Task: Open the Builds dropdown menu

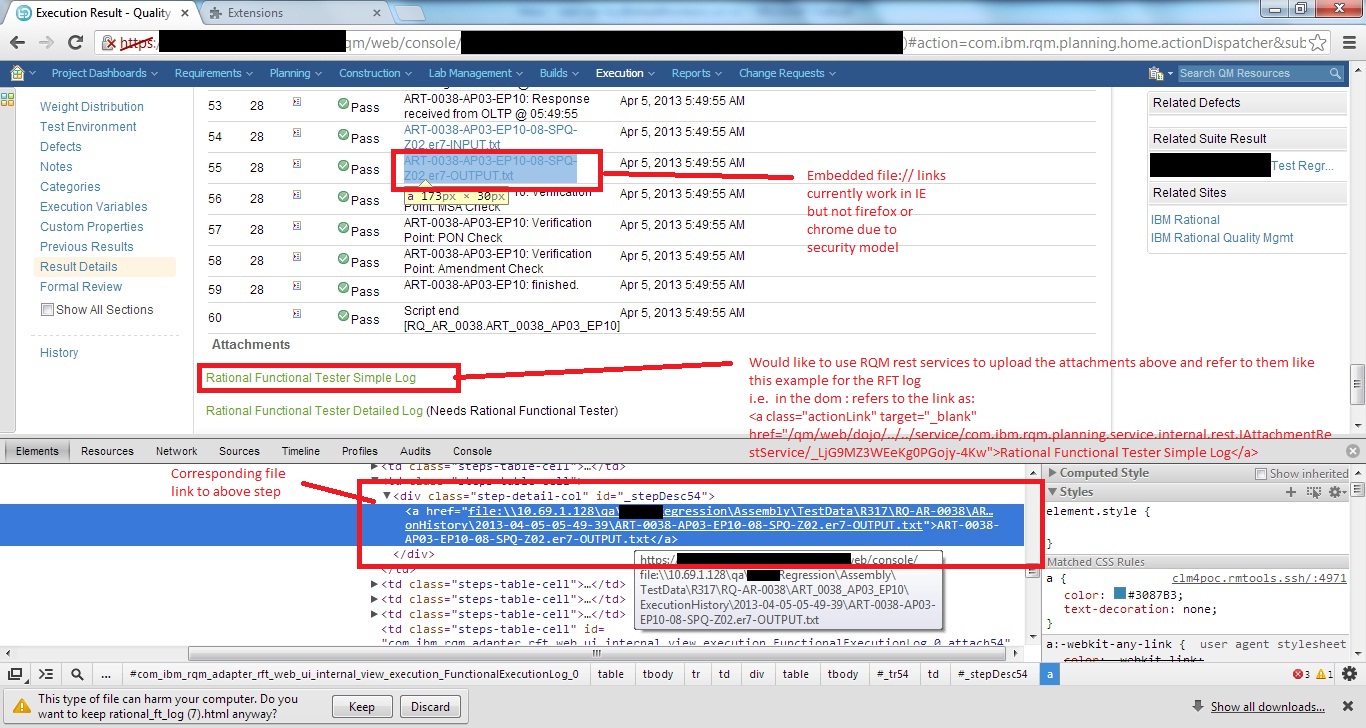Action: click(559, 73)
